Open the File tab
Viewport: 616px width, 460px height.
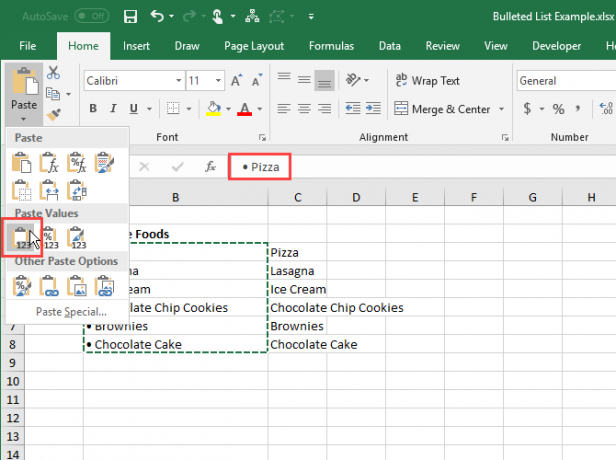[x=28, y=46]
